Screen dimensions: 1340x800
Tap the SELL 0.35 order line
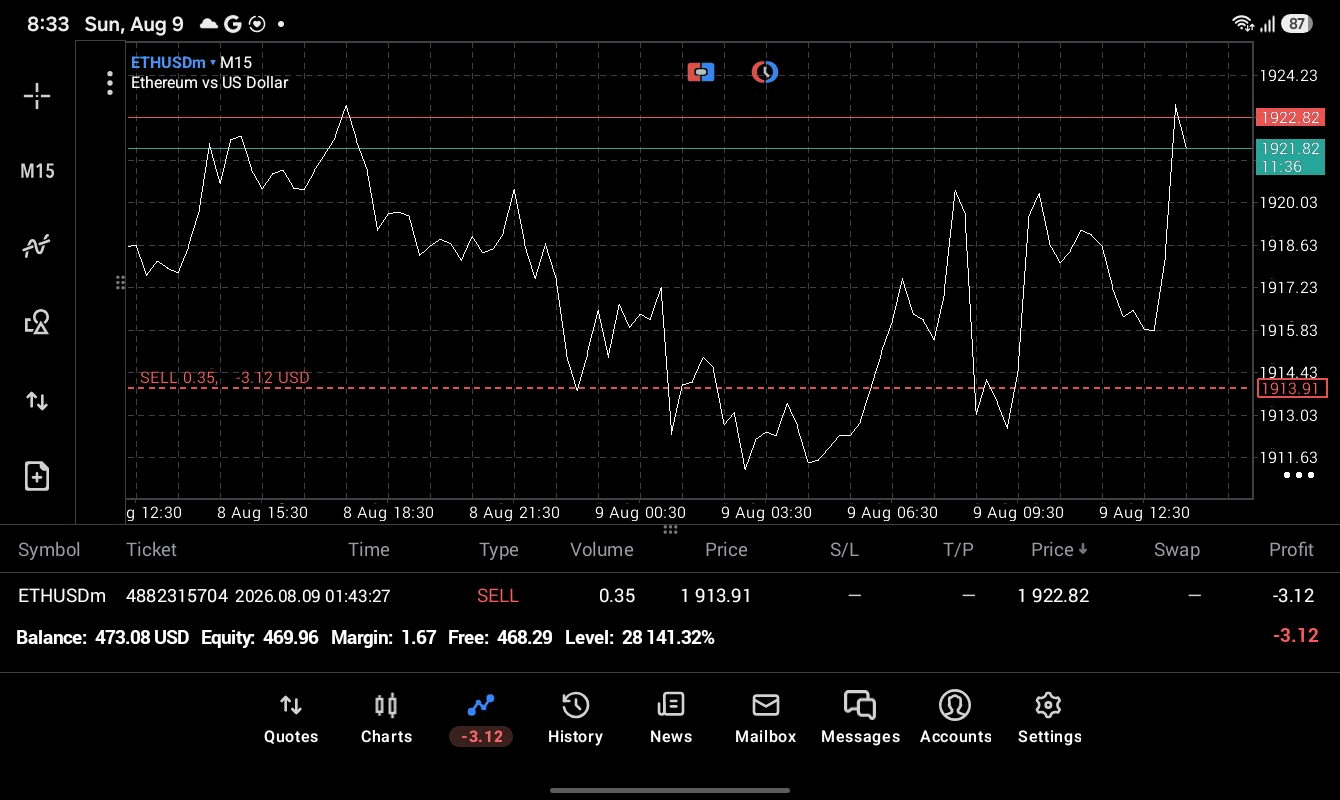coord(224,378)
